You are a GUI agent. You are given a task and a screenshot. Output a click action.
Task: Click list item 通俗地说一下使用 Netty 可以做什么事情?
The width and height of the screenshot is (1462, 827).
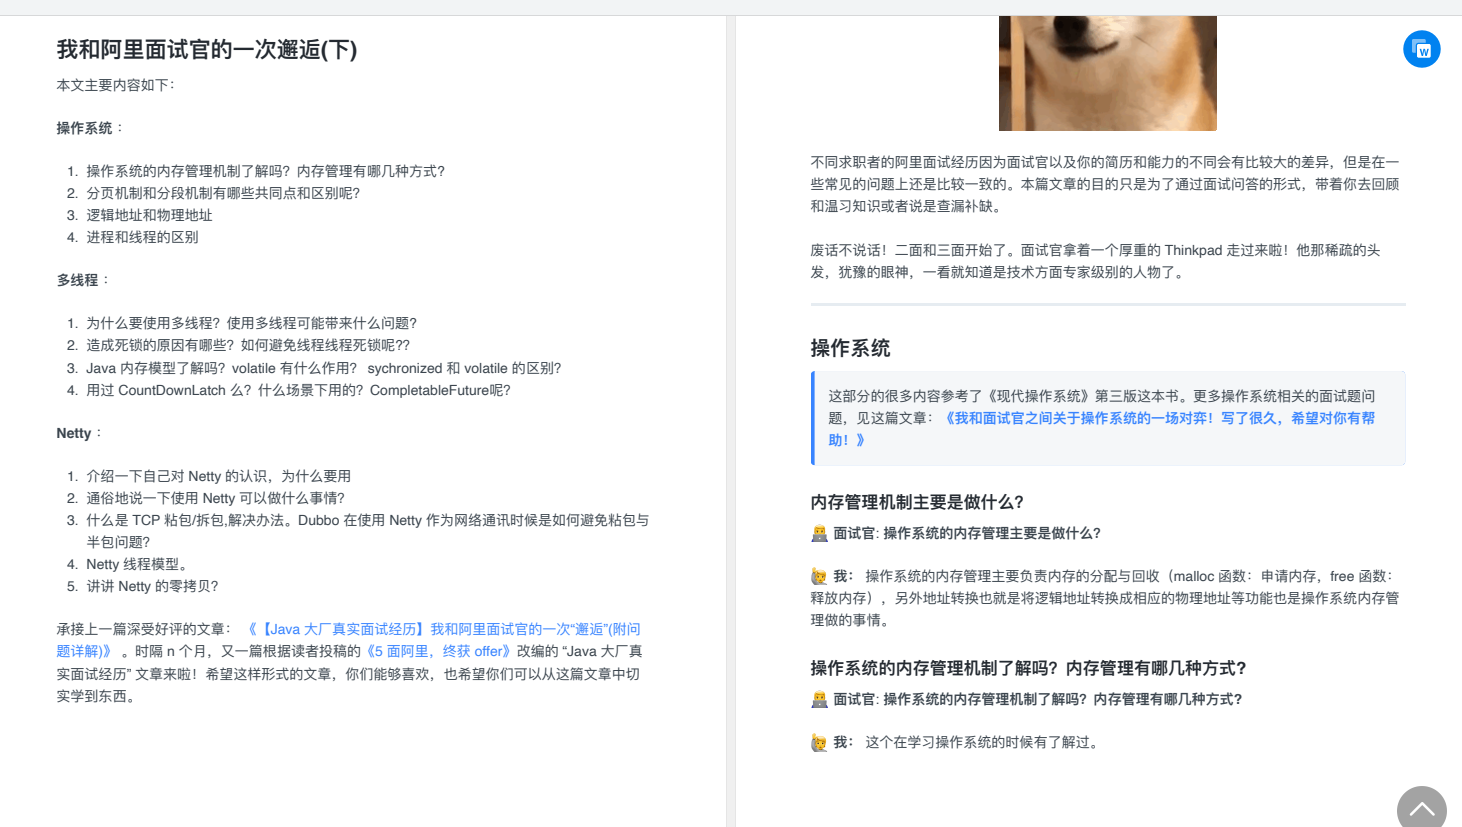[215, 498]
